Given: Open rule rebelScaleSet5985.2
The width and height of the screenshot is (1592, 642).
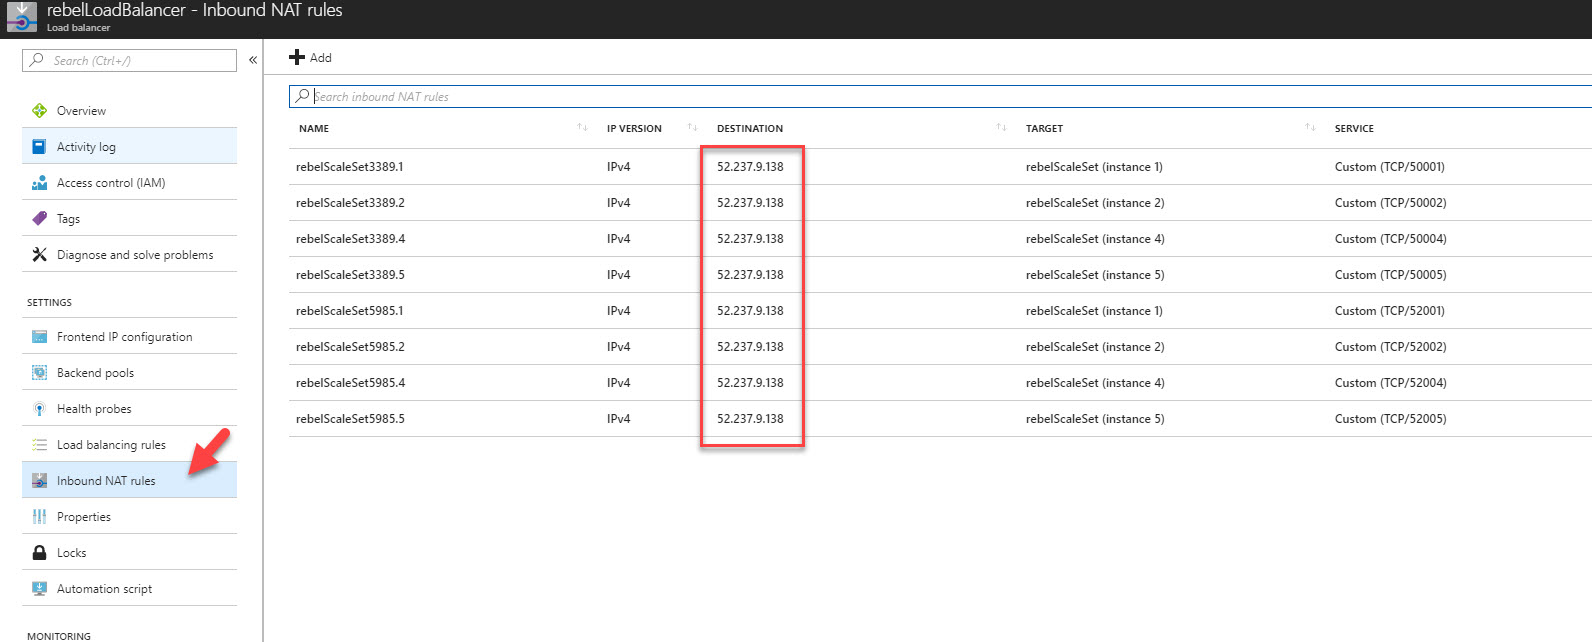Looking at the screenshot, I should pos(350,347).
